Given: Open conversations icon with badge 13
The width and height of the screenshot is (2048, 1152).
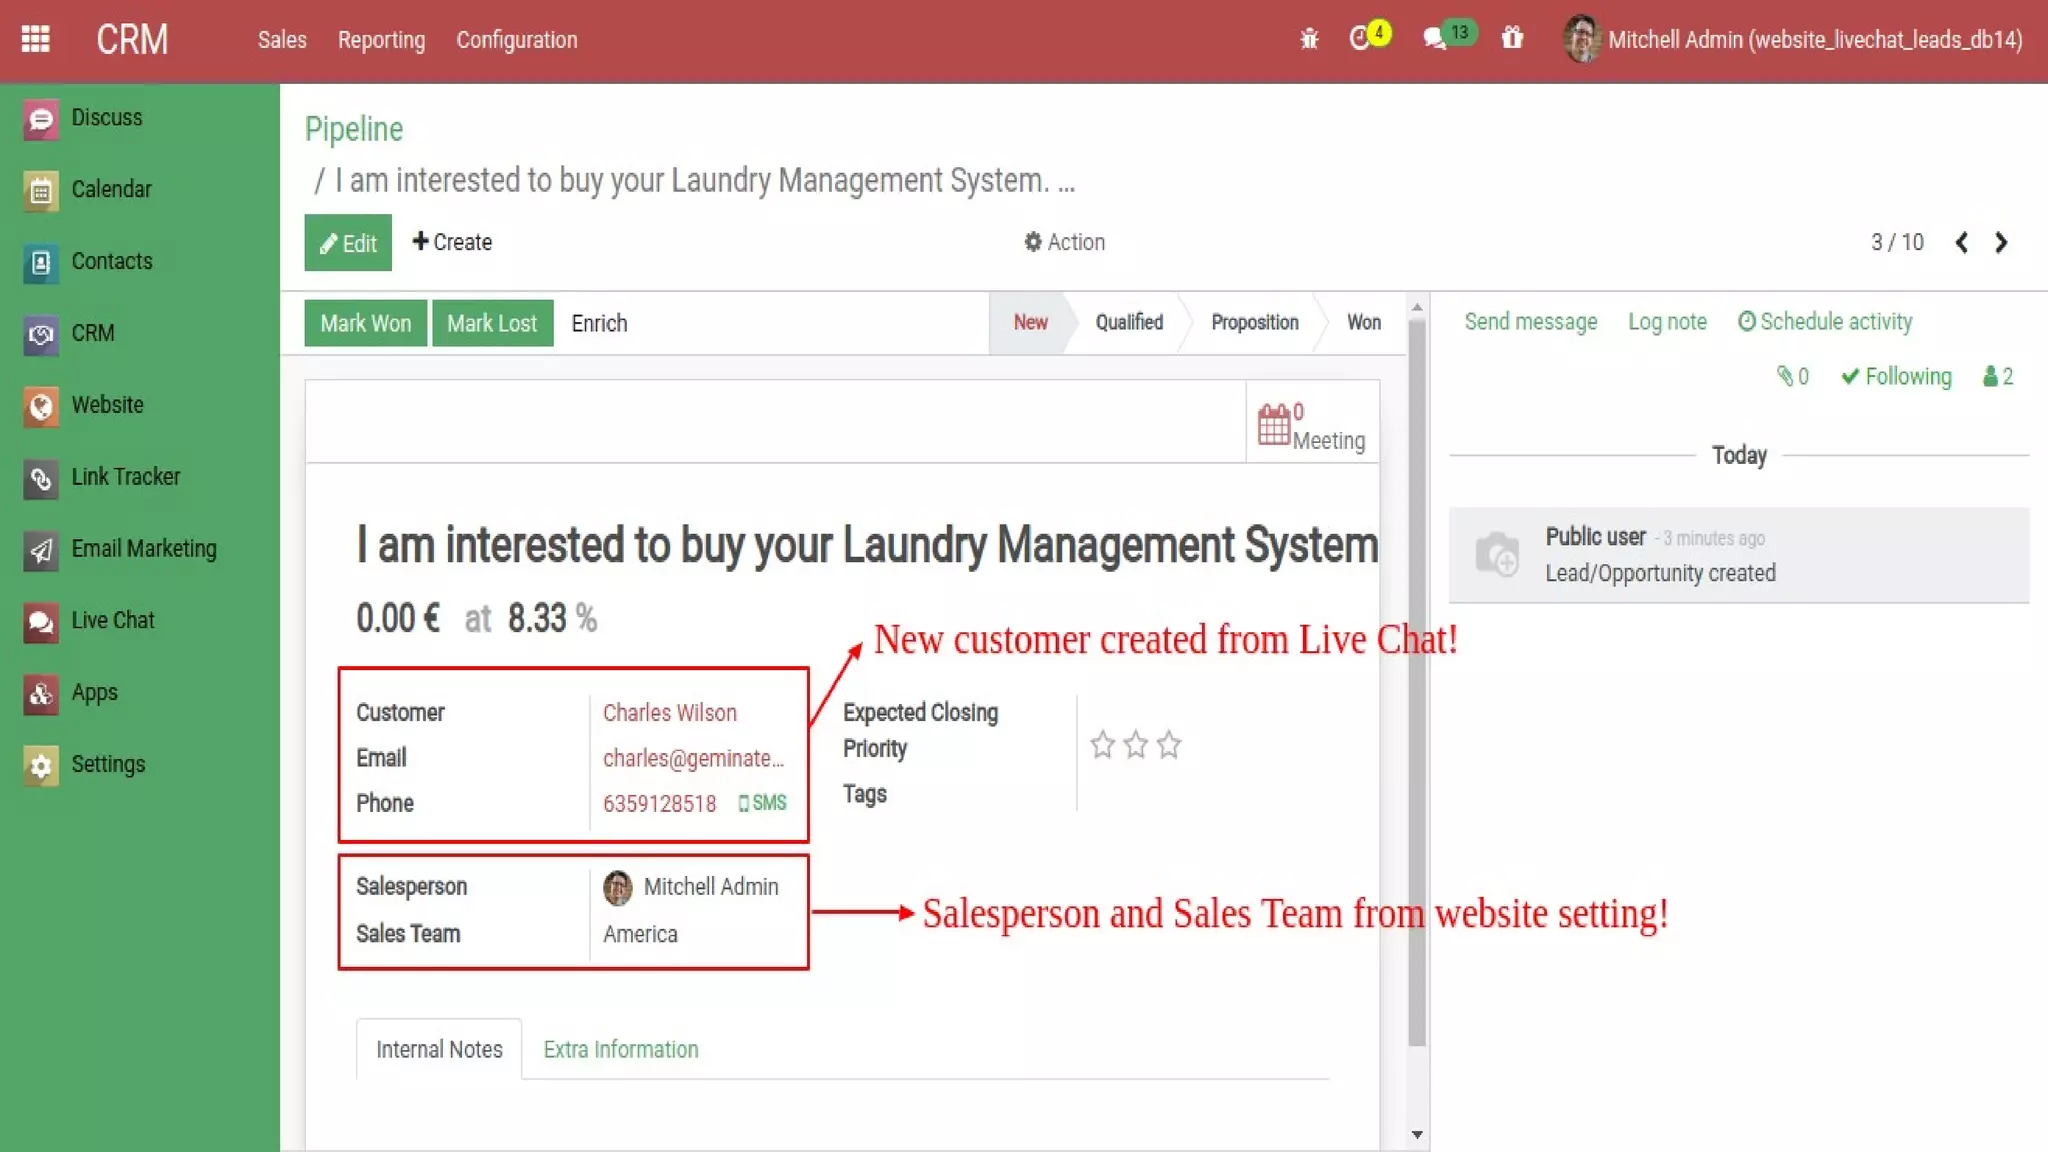Looking at the screenshot, I should coord(1436,39).
